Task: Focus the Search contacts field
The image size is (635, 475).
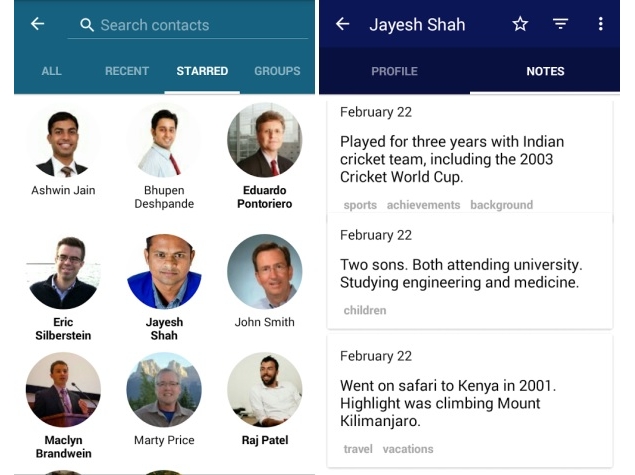Action: point(188,25)
